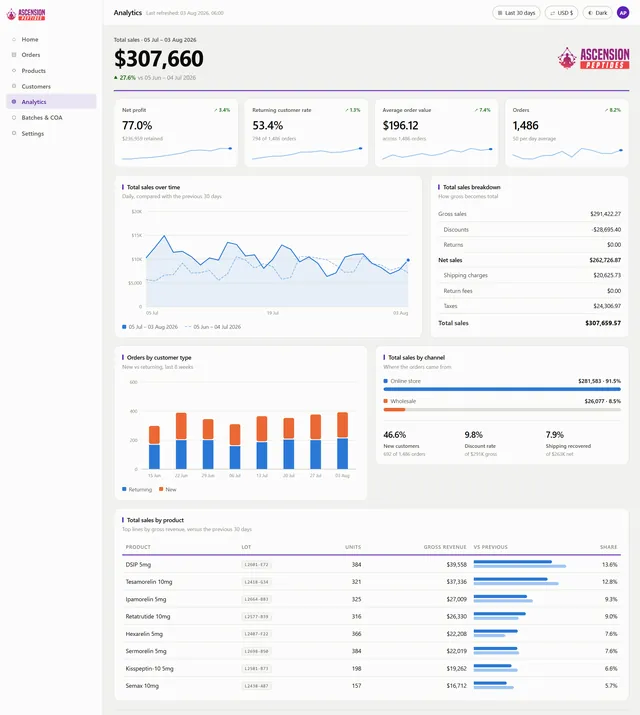
Task: Open the Average order value $196.12 card
Action: (436, 133)
